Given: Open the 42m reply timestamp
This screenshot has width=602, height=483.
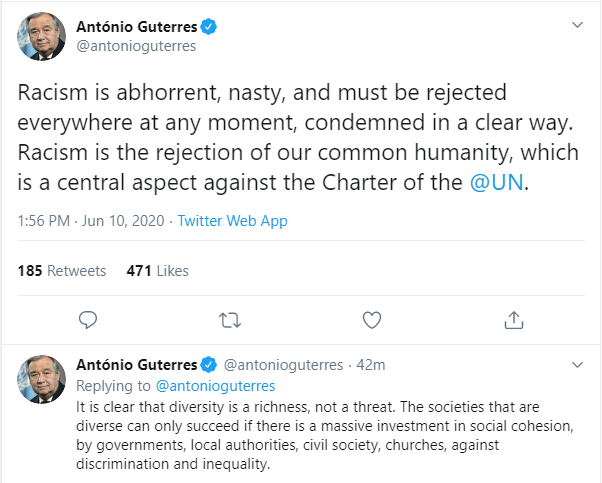Looking at the screenshot, I should (371, 366).
